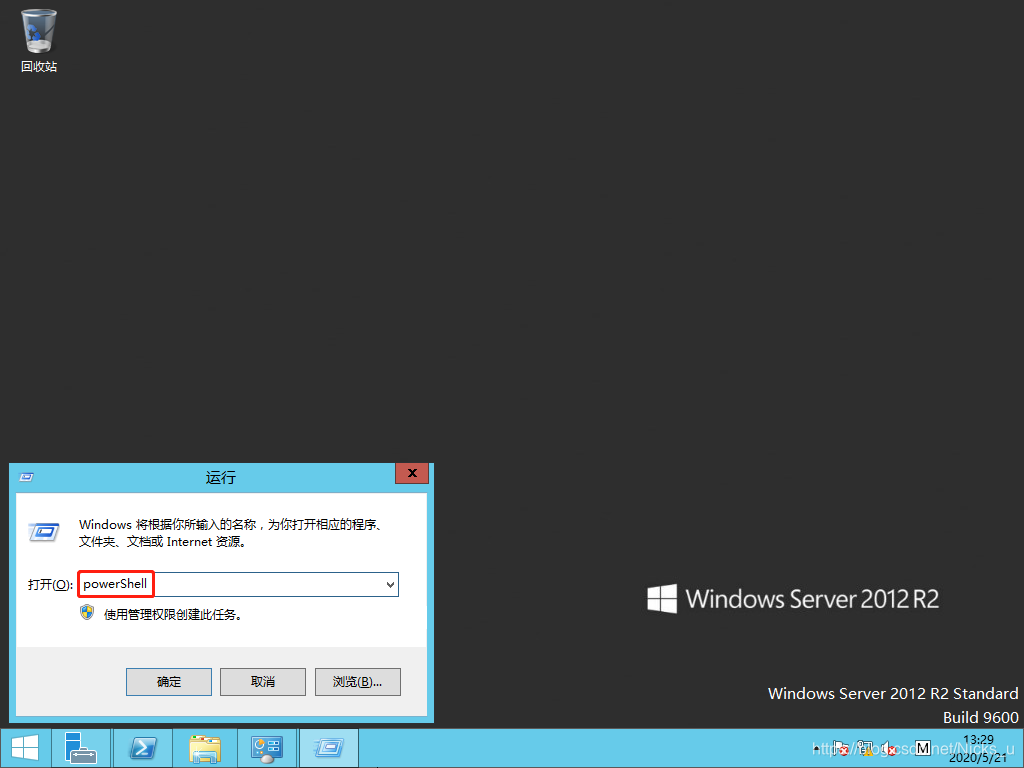Click the network status tray icon
Image resolution: width=1024 pixels, height=768 pixels.
[x=865, y=748]
